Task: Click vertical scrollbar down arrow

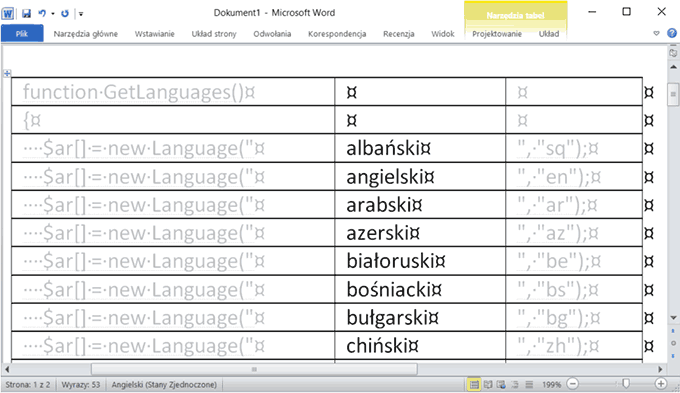Action: click(673, 318)
